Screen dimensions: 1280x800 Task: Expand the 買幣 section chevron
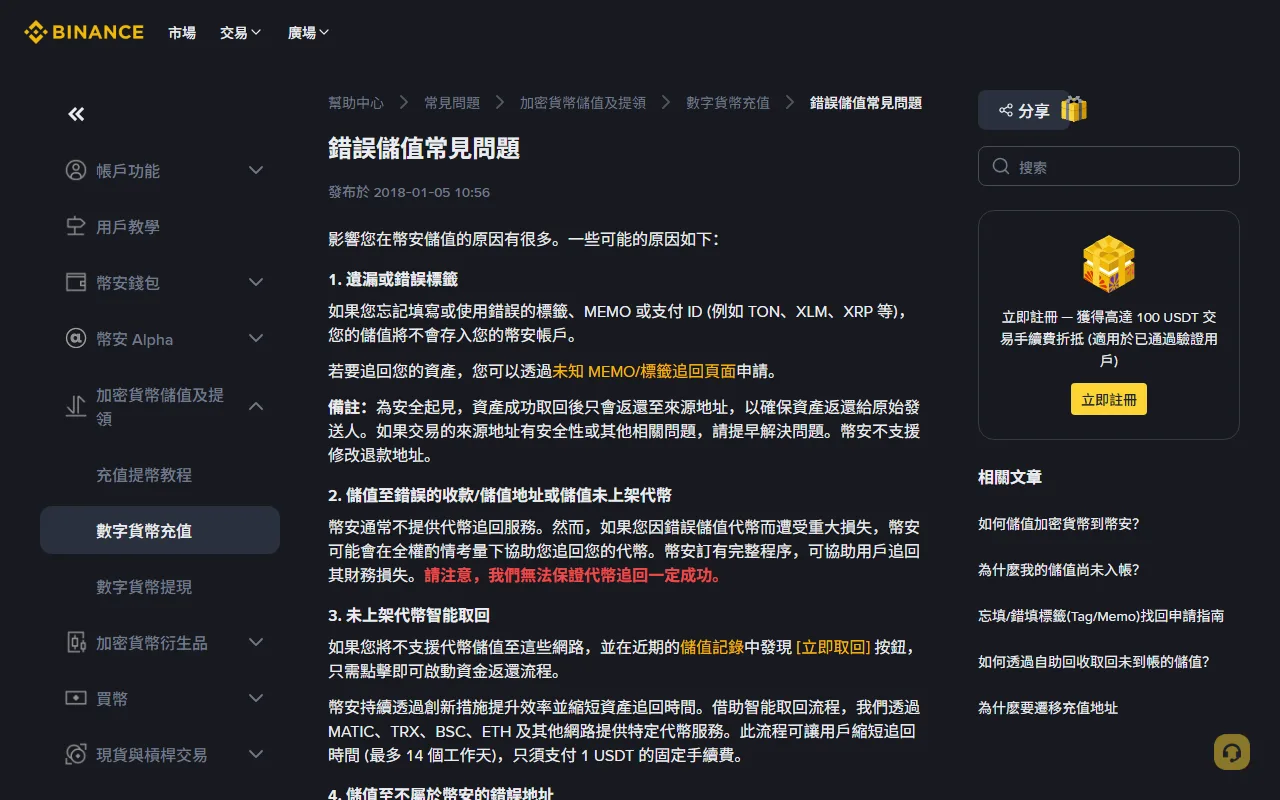click(x=256, y=698)
